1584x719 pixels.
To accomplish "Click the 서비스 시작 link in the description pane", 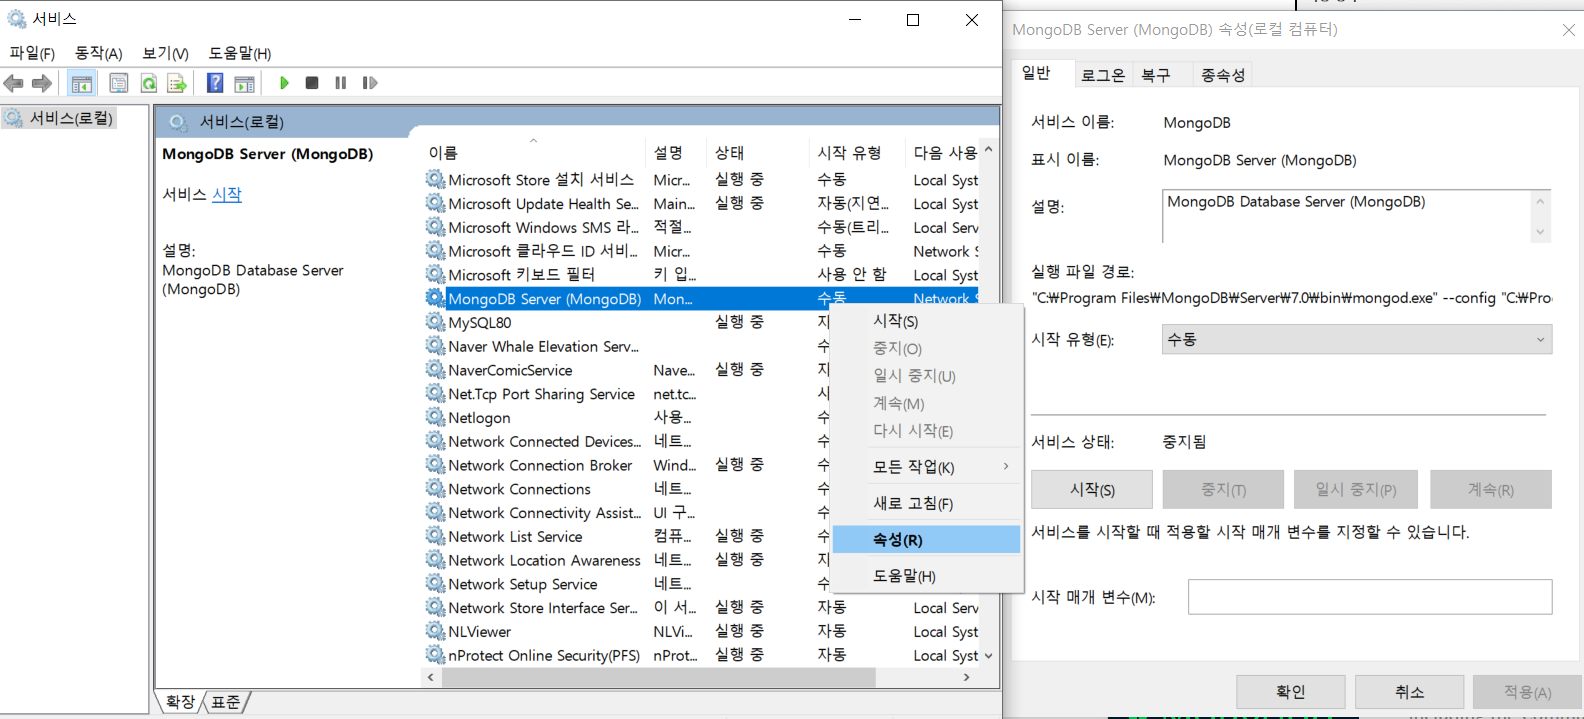I will [227, 194].
